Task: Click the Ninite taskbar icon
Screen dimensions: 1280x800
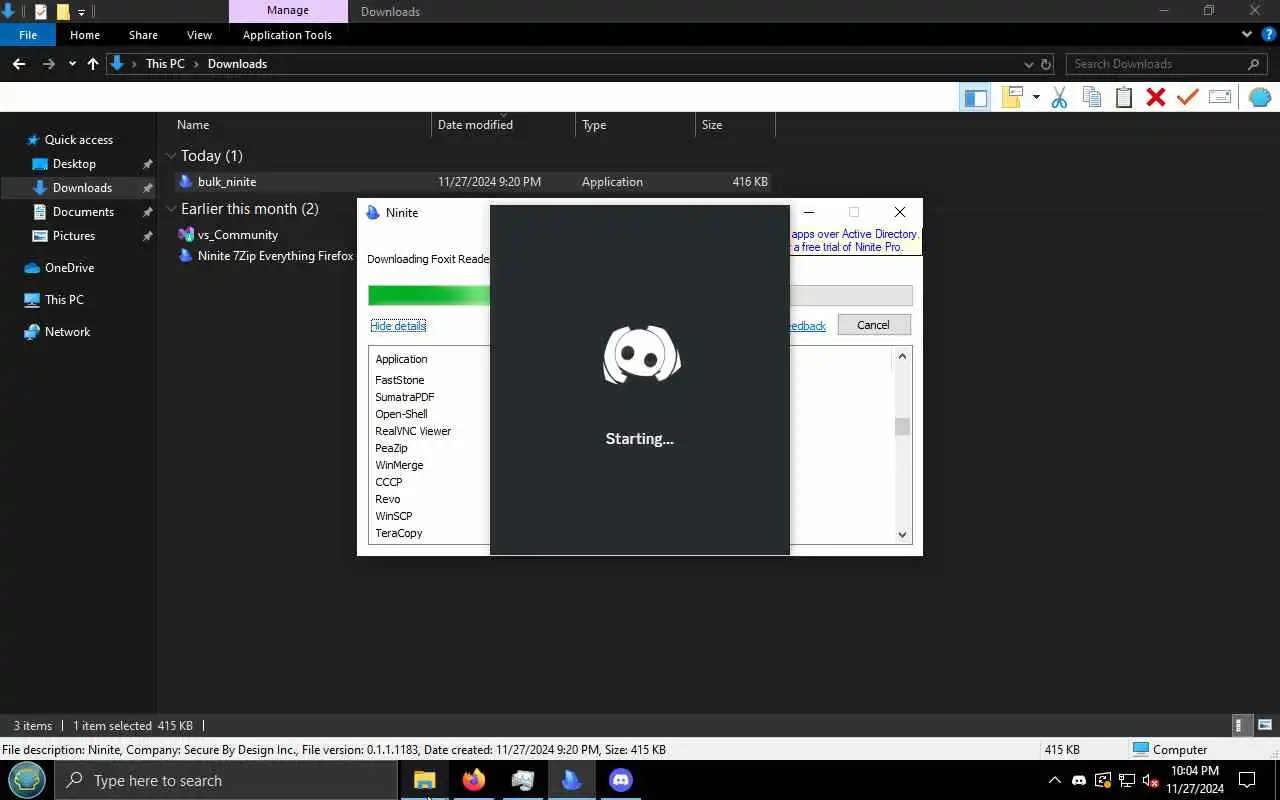Action: click(x=572, y=780)
